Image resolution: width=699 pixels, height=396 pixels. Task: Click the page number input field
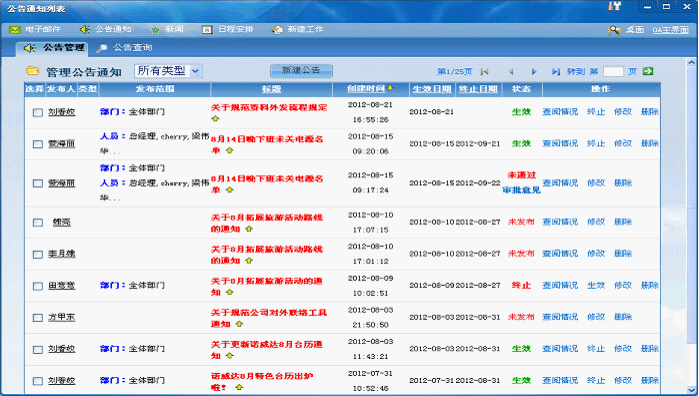click(613, 71)
